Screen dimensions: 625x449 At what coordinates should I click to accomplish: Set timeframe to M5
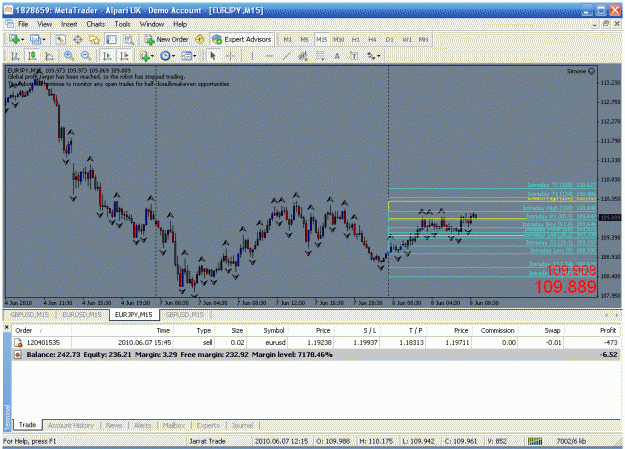pos(305,39)
